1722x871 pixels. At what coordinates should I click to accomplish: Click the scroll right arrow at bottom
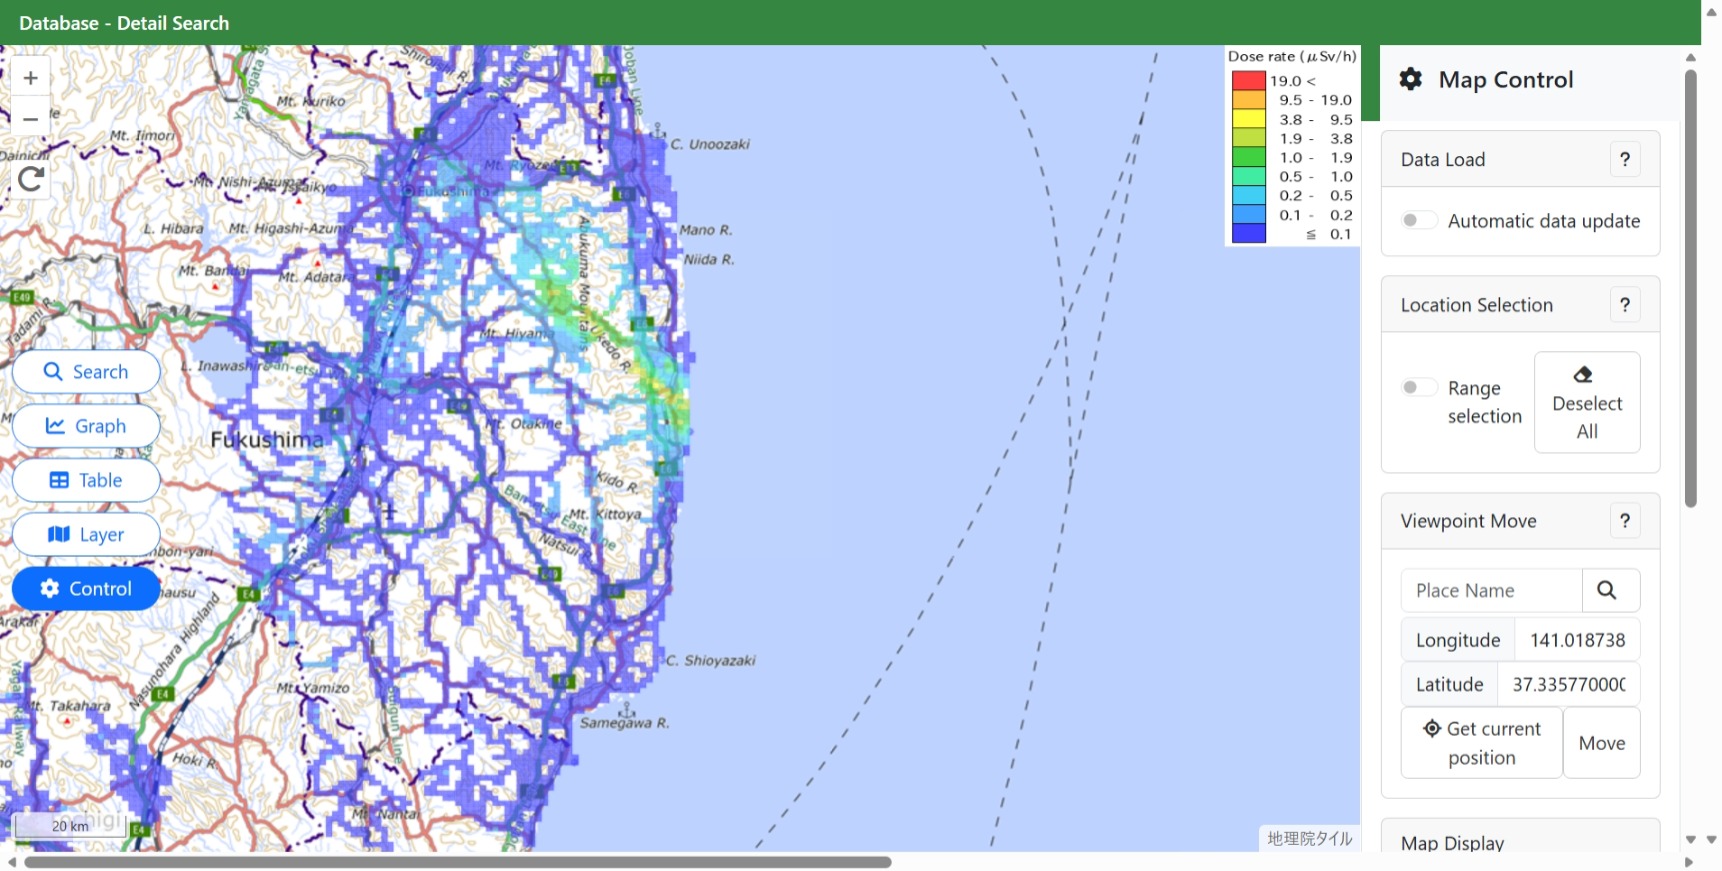[x=1689, y=862]
